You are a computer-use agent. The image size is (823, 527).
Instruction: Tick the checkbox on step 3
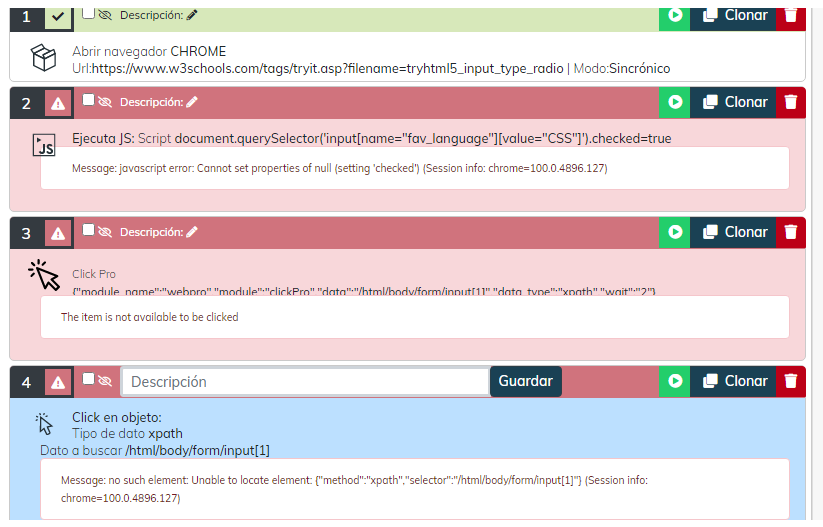click(x=88, y=230)
